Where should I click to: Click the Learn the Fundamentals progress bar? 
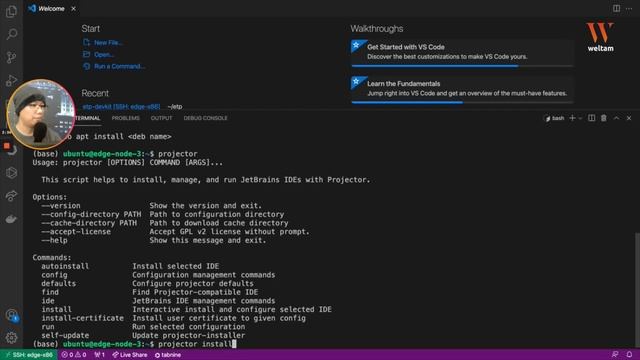462,102
